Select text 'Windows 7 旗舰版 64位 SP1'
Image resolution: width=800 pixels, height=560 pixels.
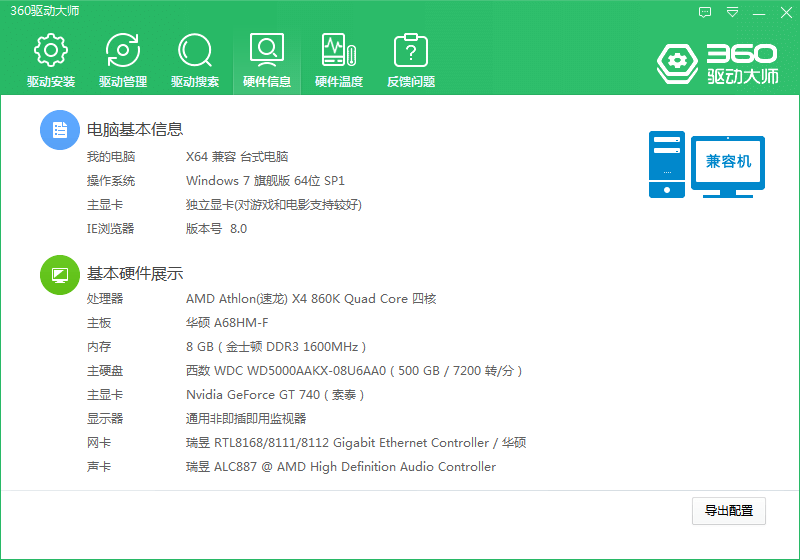(x=265, y=181)
